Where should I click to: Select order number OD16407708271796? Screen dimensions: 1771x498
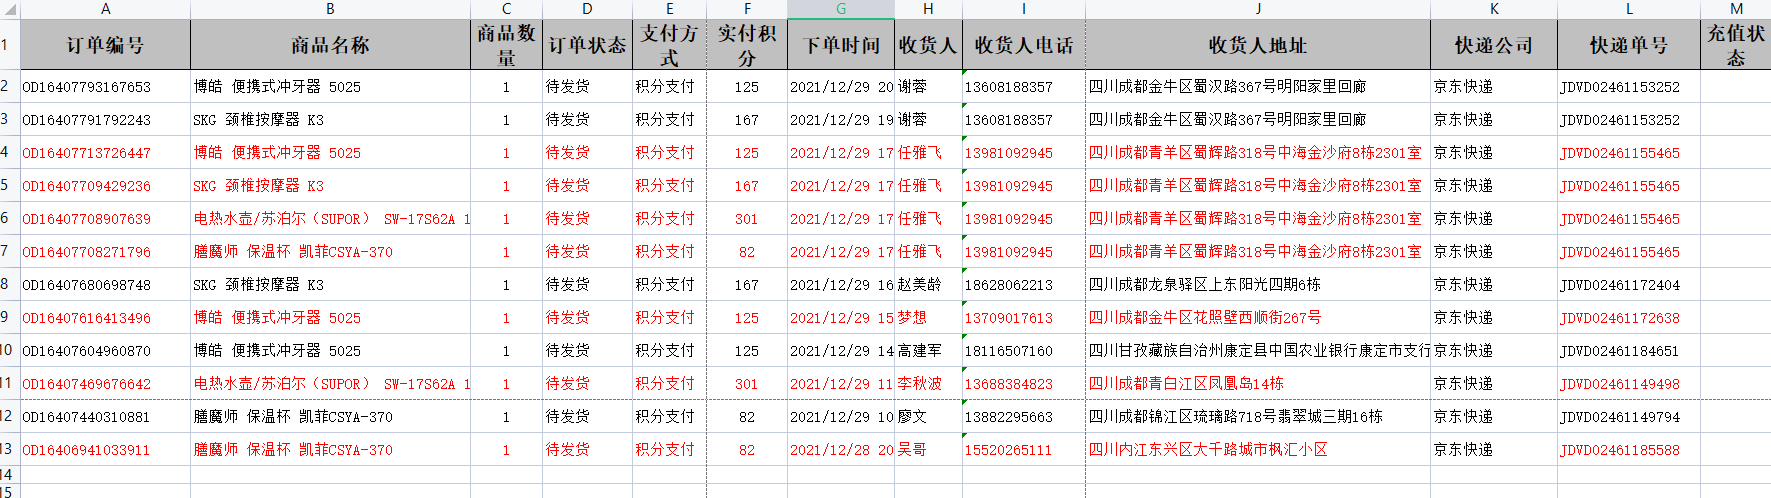(x=87, y=252)
